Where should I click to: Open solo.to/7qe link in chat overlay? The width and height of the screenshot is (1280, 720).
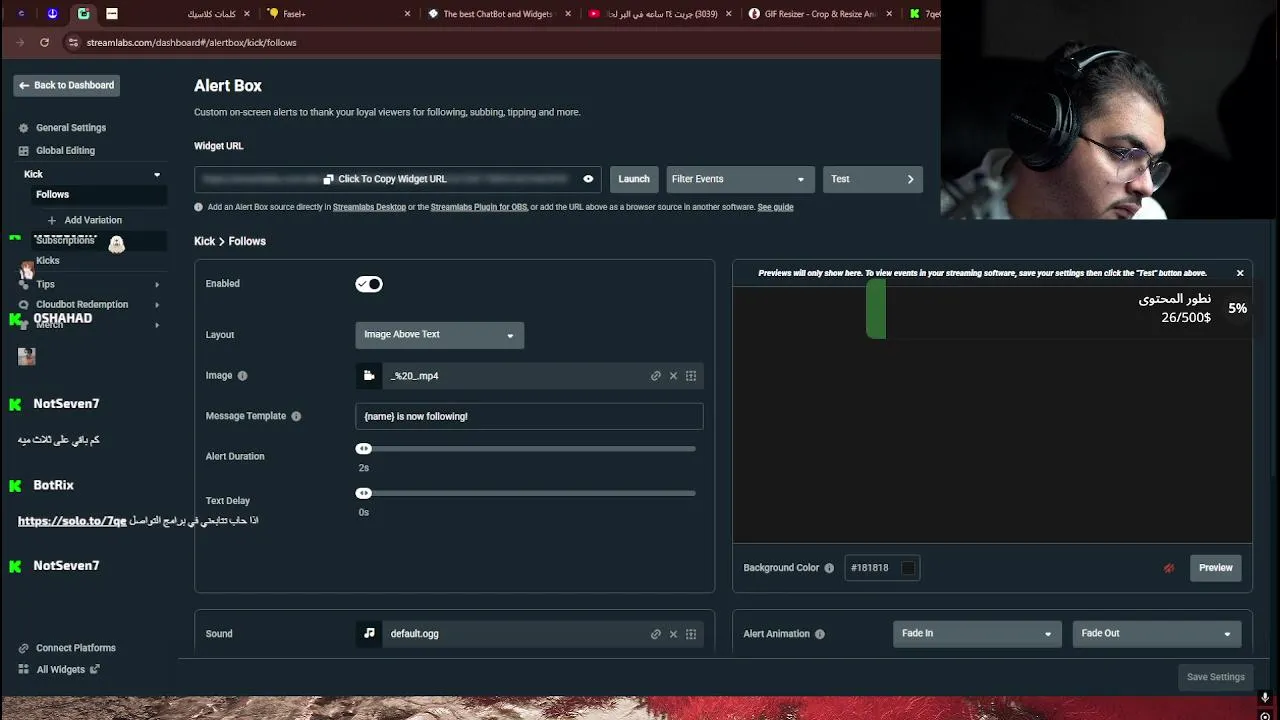[x=72, y=521]
